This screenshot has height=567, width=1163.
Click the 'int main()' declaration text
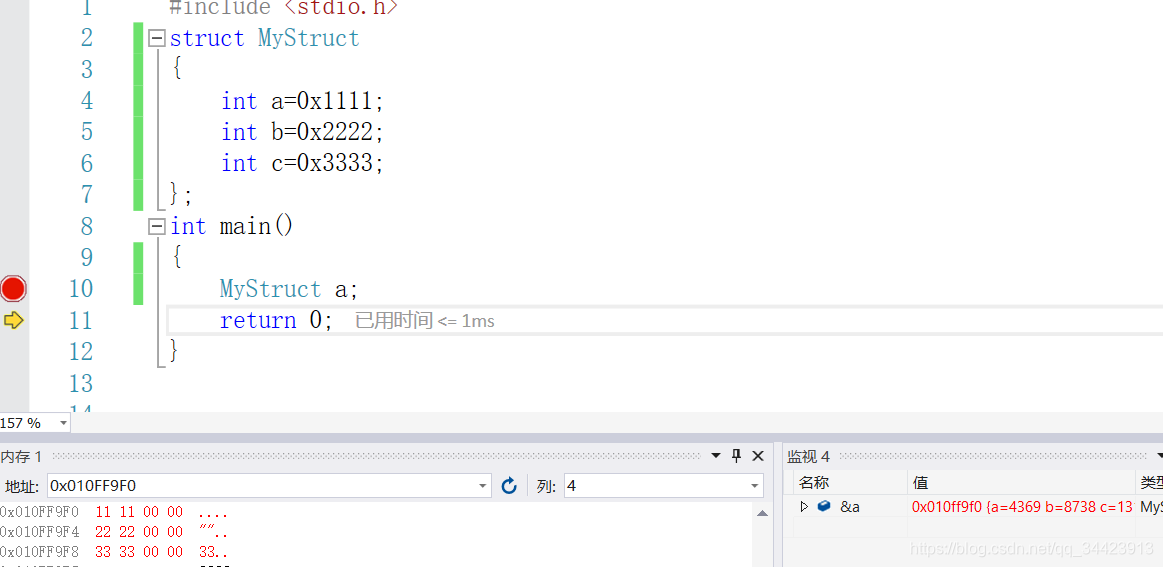232,226
